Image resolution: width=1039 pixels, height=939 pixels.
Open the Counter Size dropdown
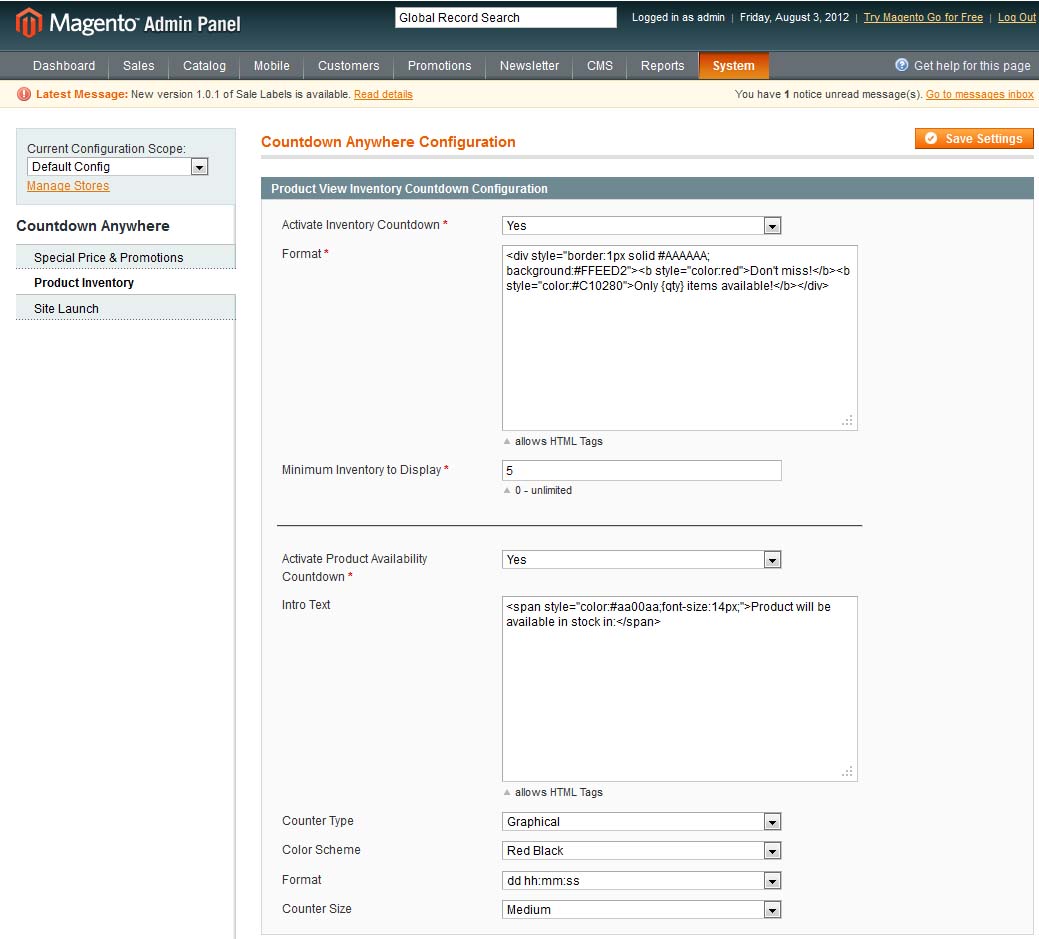641,910
